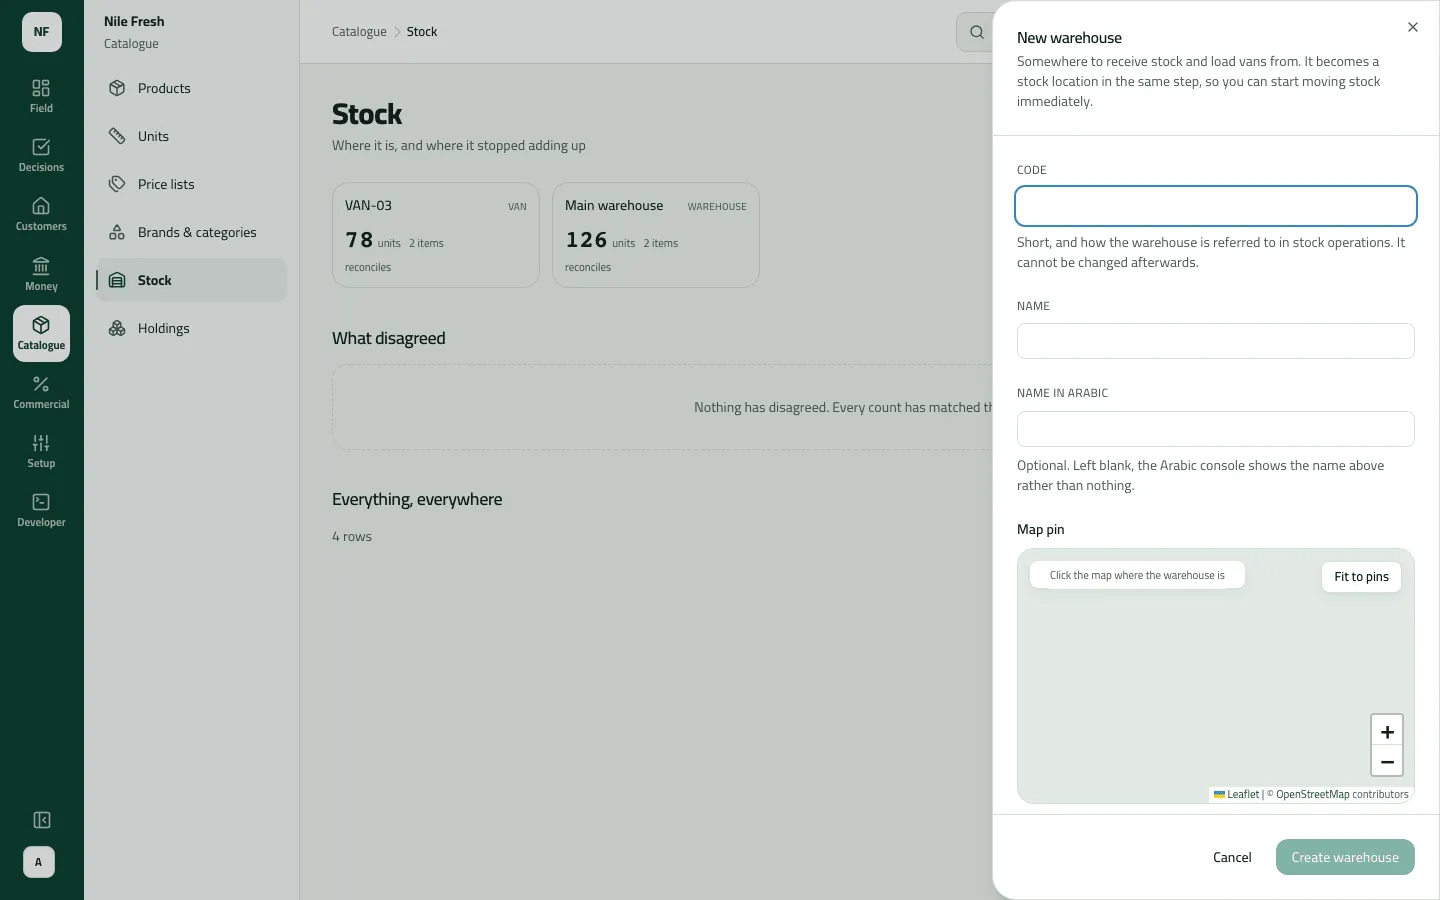The width and height of the screenshot is (1440, 900).
Task: Open Brands & categories menu item
Action: click(191, 232)
